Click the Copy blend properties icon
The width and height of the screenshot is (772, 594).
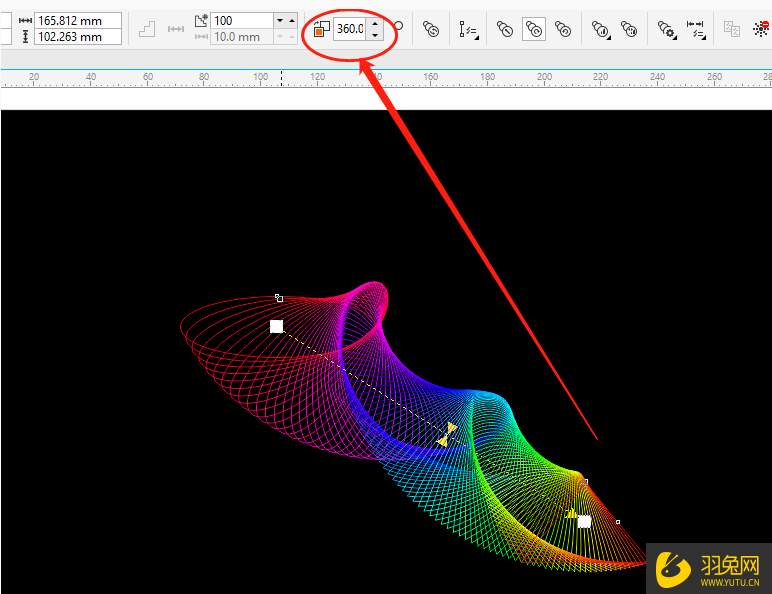[732, 30]
